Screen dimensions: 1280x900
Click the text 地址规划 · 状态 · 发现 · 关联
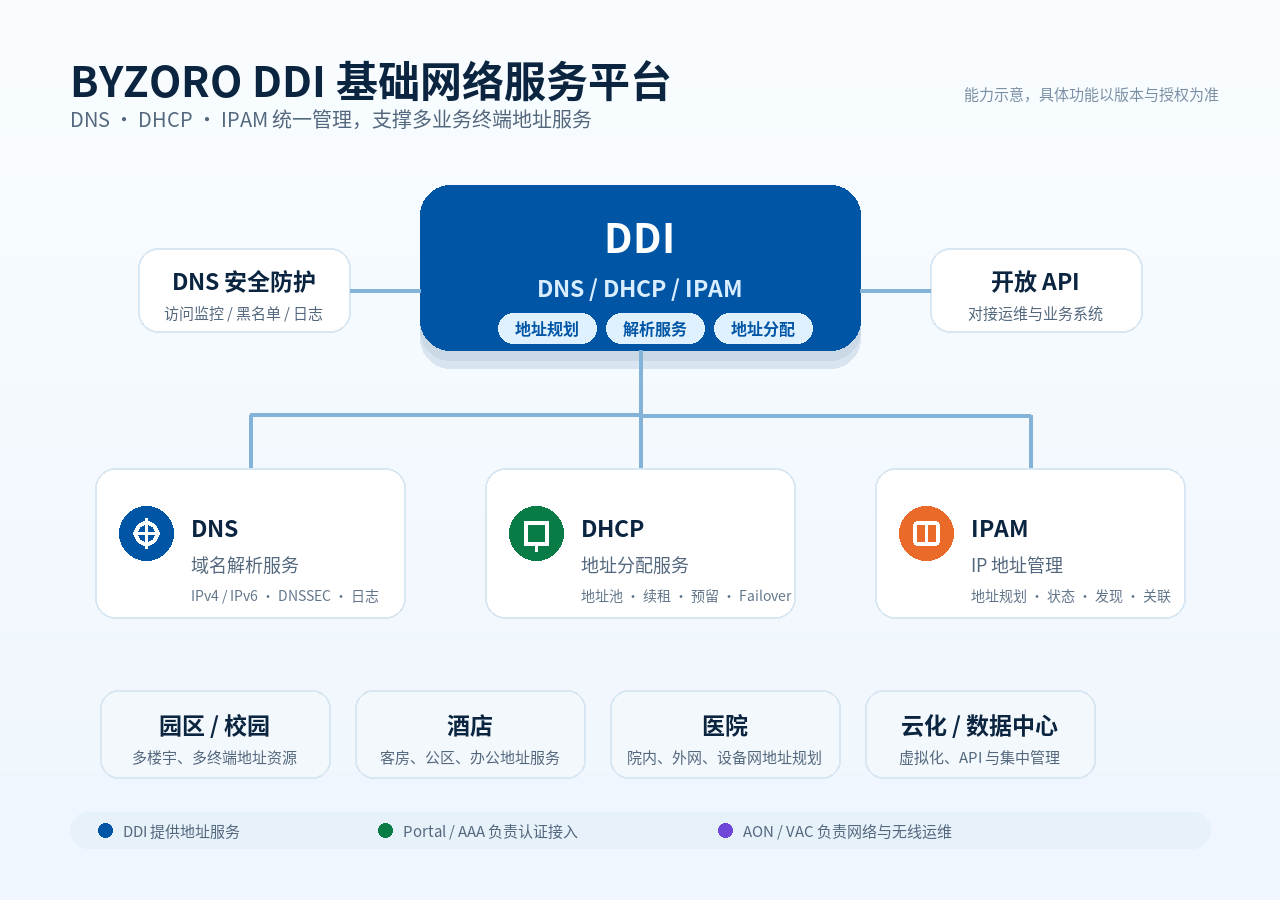pos(1071,596)
